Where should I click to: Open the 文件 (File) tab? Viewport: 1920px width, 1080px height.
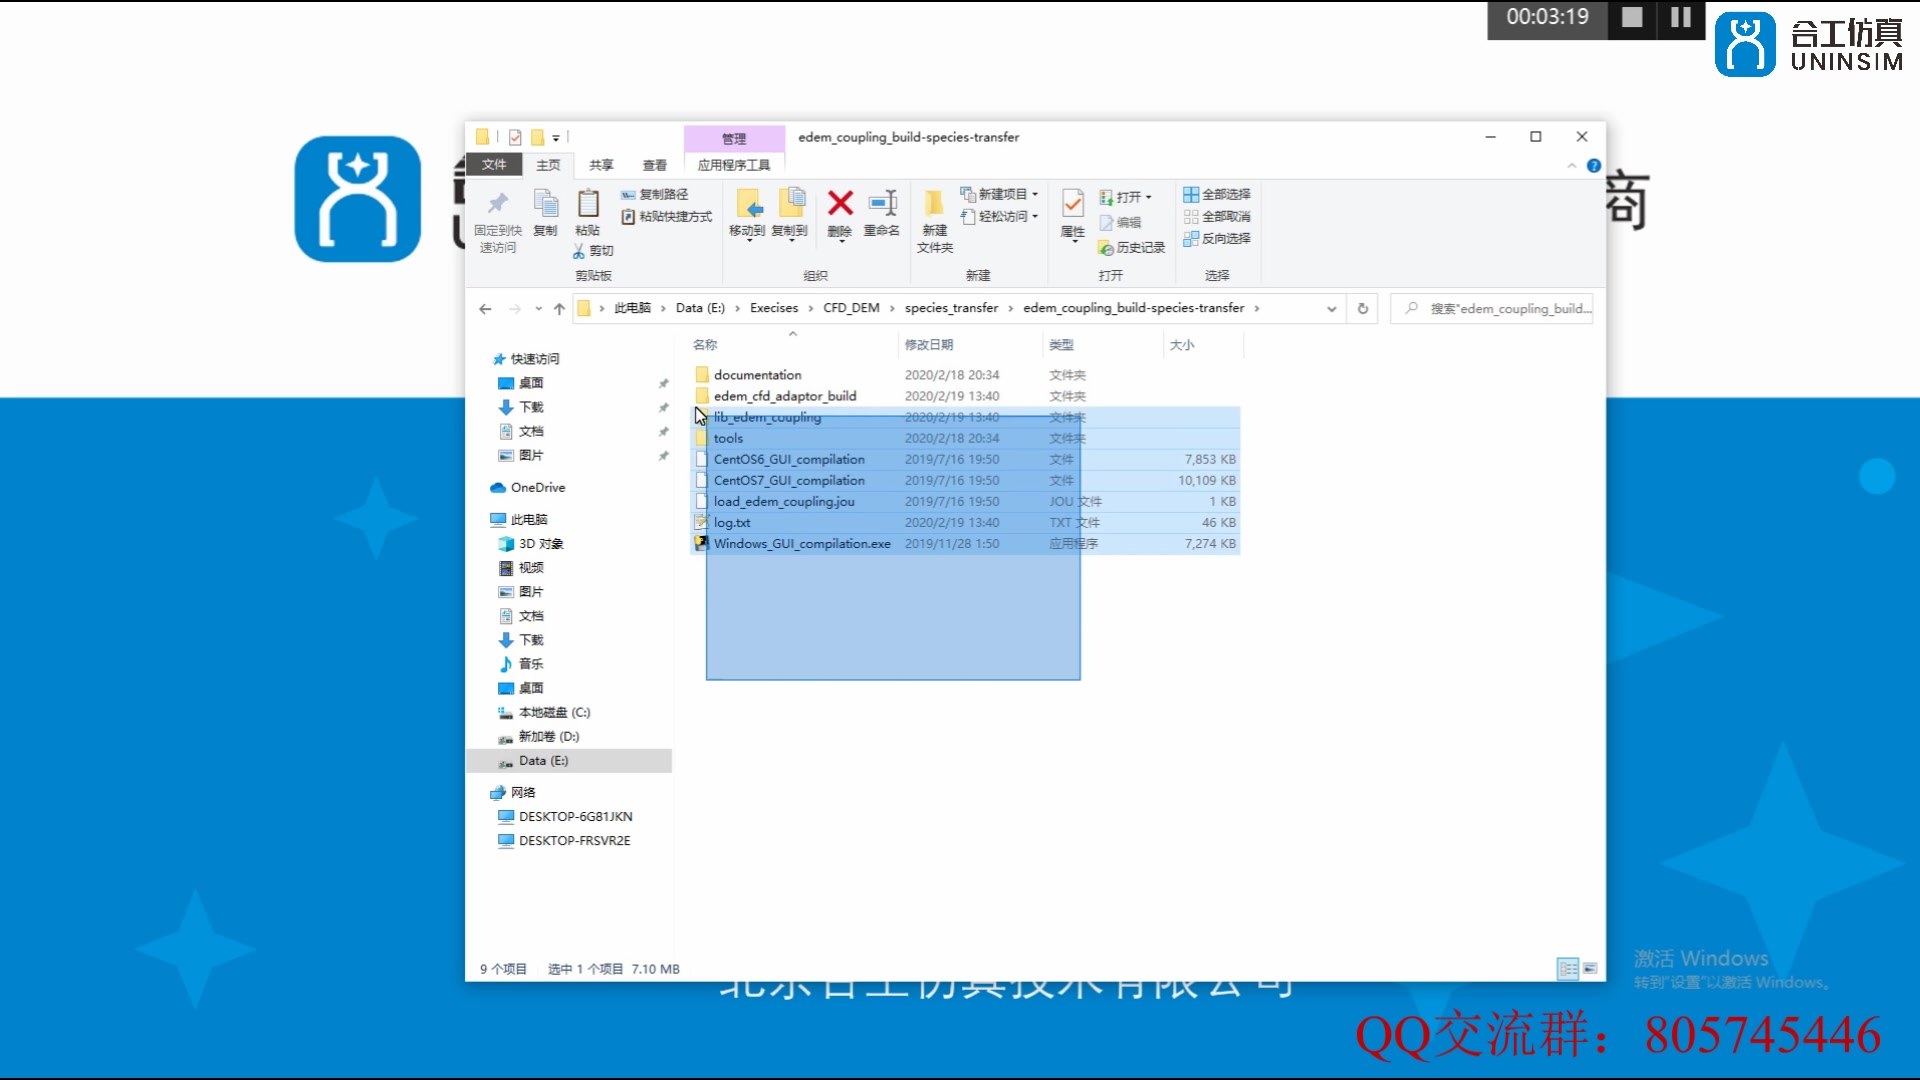(494, 165)
